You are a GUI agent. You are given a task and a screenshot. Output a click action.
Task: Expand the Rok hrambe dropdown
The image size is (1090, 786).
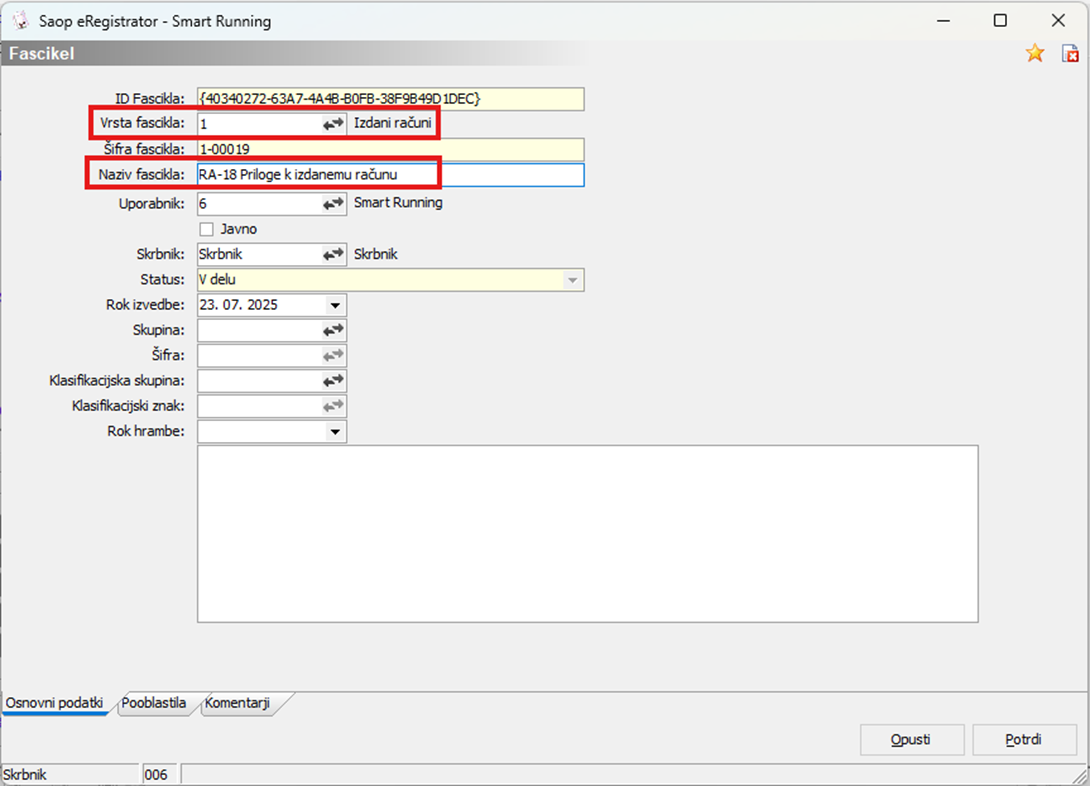tap(335, 432)
